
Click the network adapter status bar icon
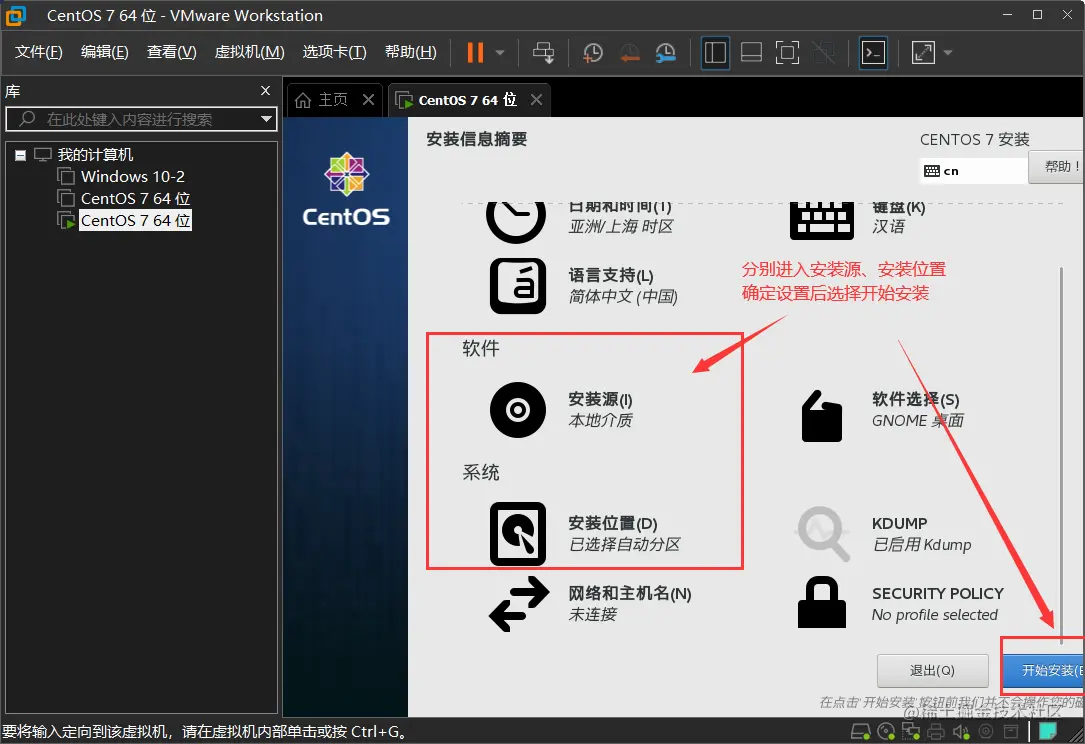911,732
